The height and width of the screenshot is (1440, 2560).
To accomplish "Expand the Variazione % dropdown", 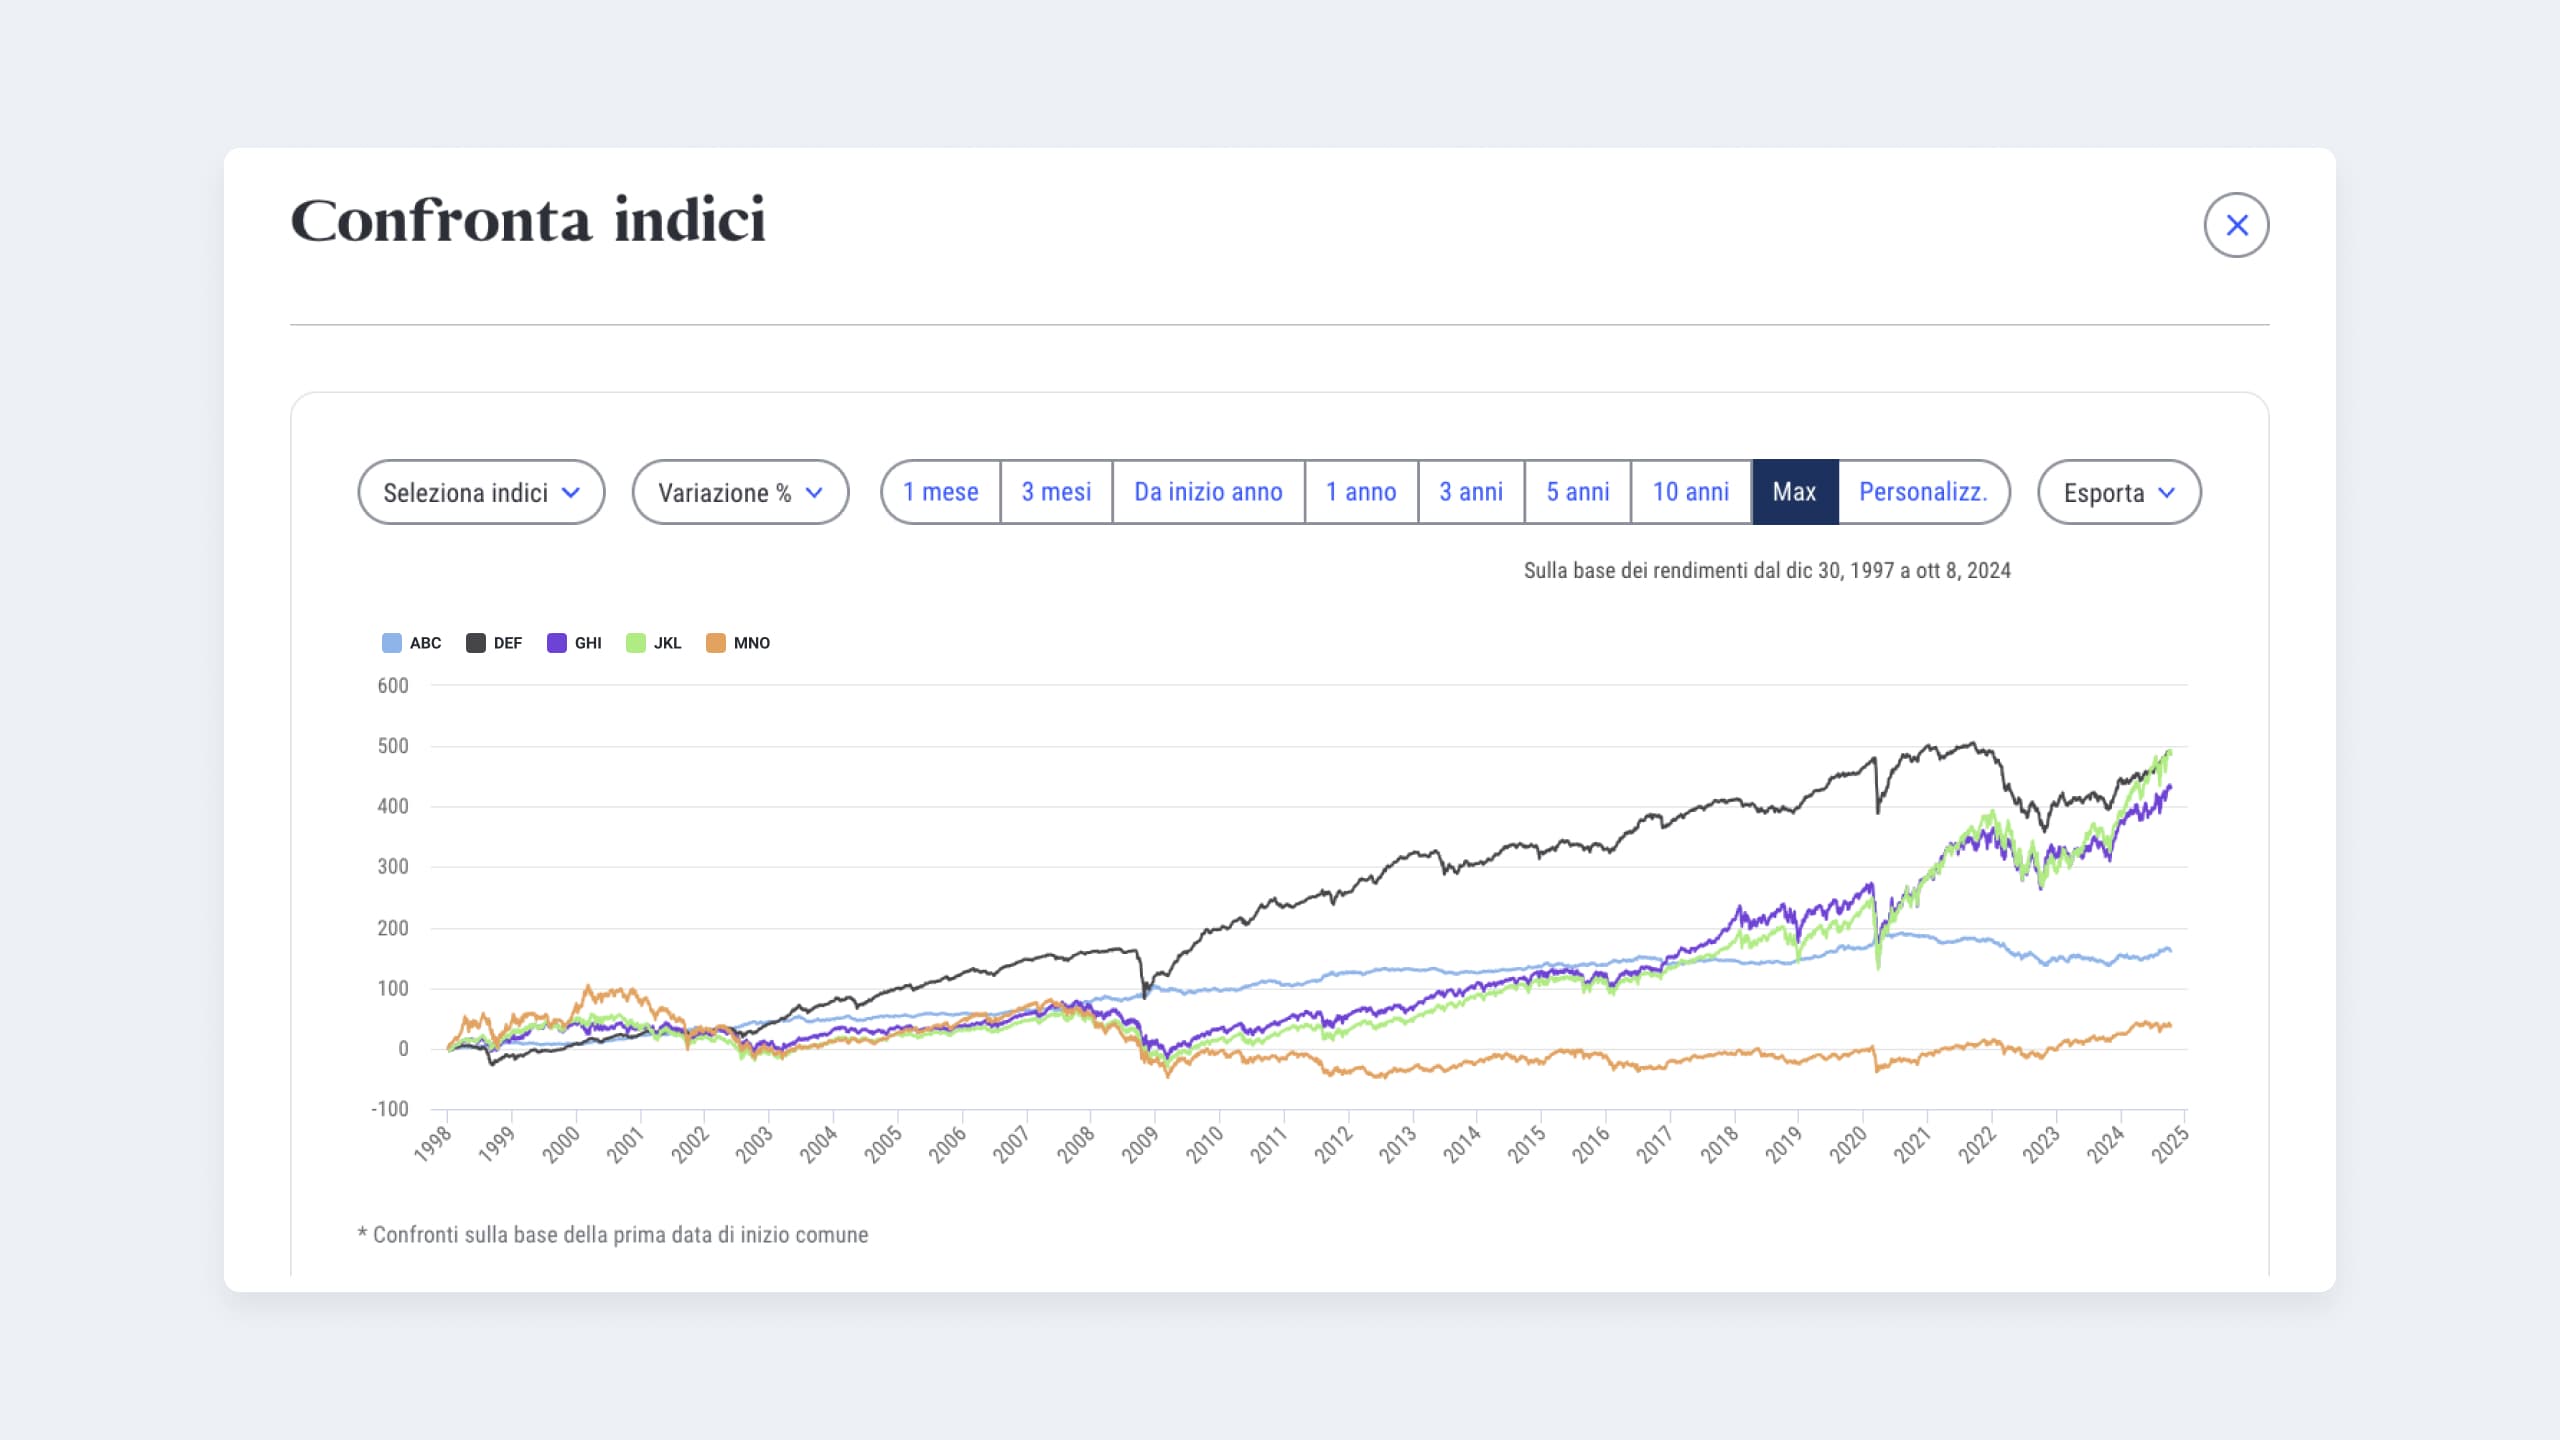I will coord(740,492).
